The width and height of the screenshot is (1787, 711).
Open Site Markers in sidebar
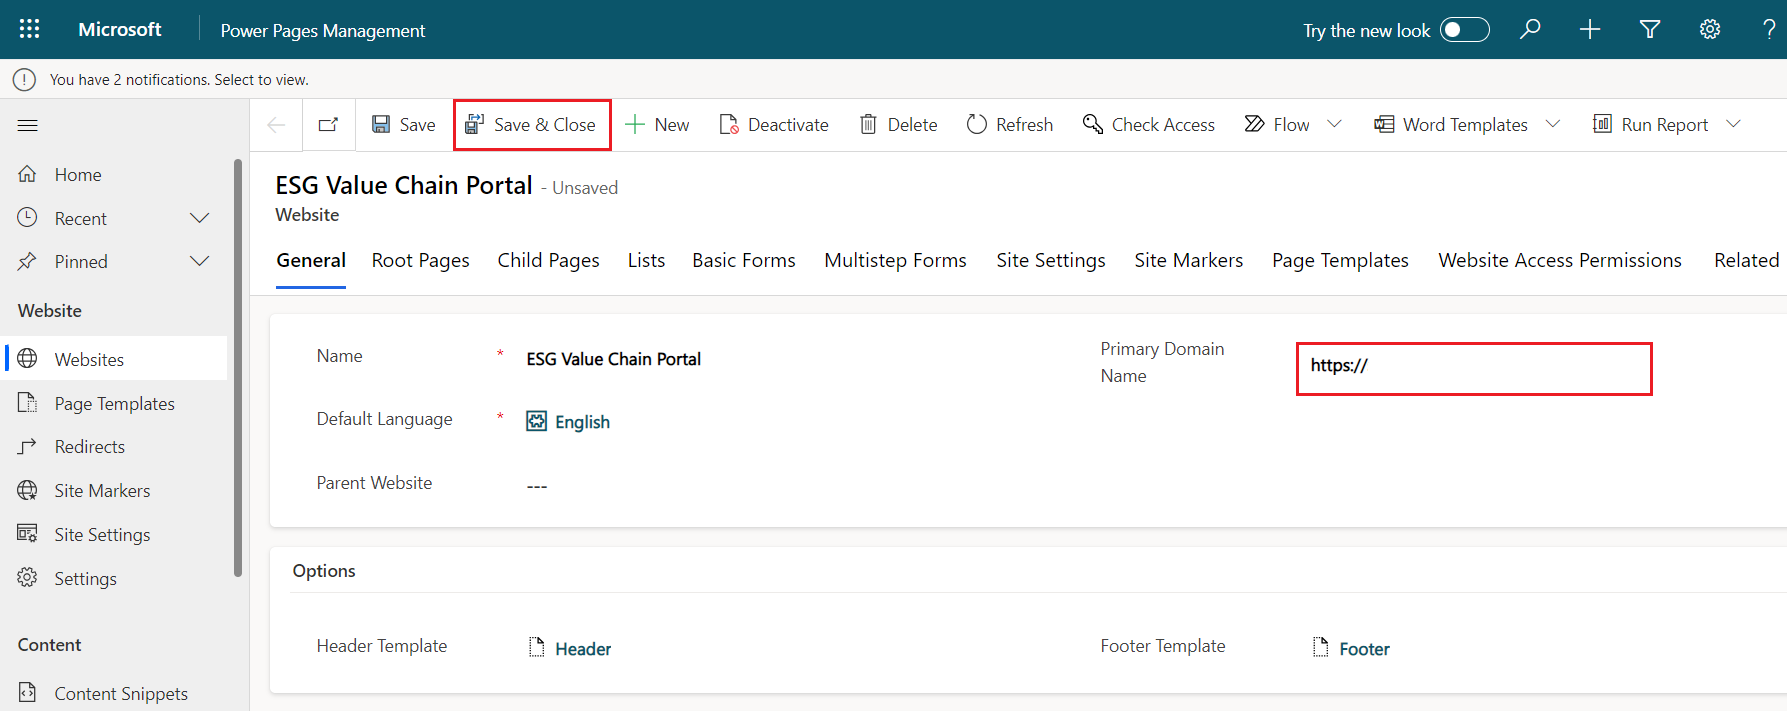[x=116, y=491]
